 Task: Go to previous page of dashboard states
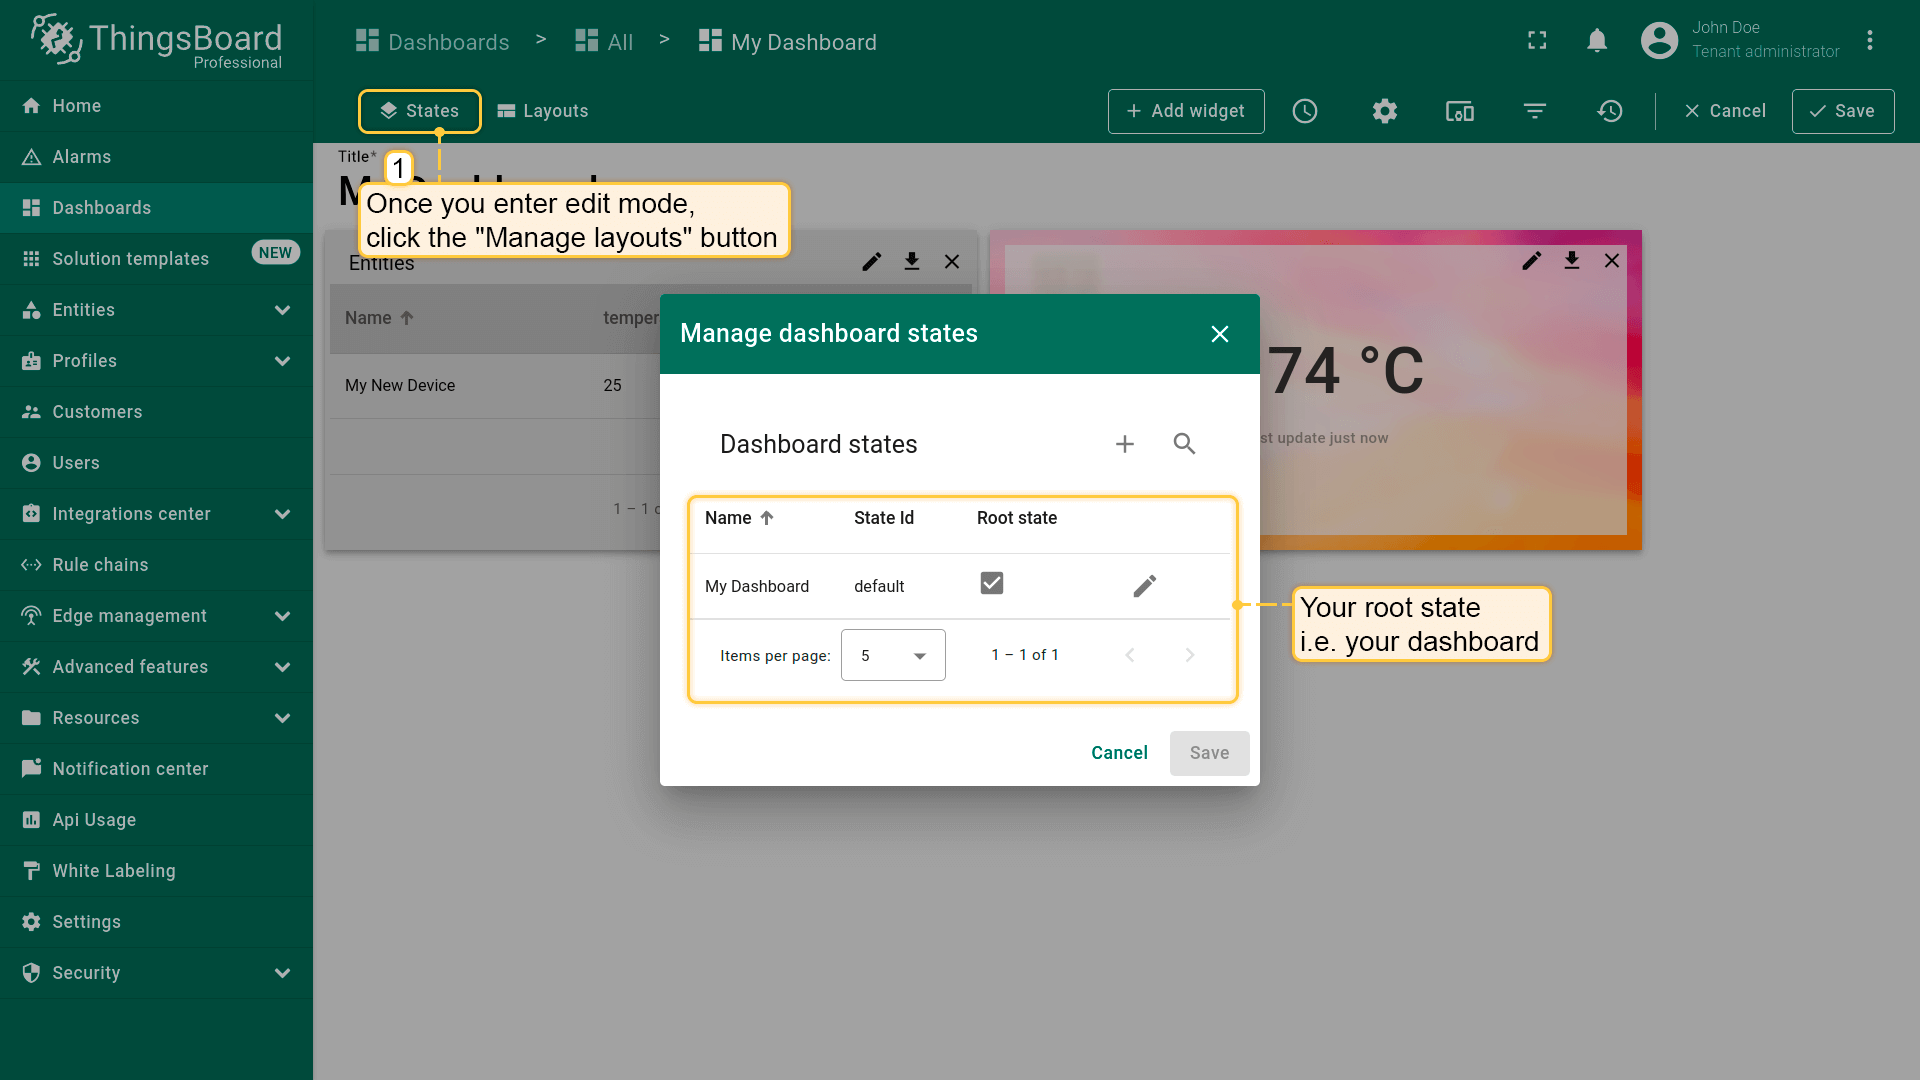pos(1130,655)
